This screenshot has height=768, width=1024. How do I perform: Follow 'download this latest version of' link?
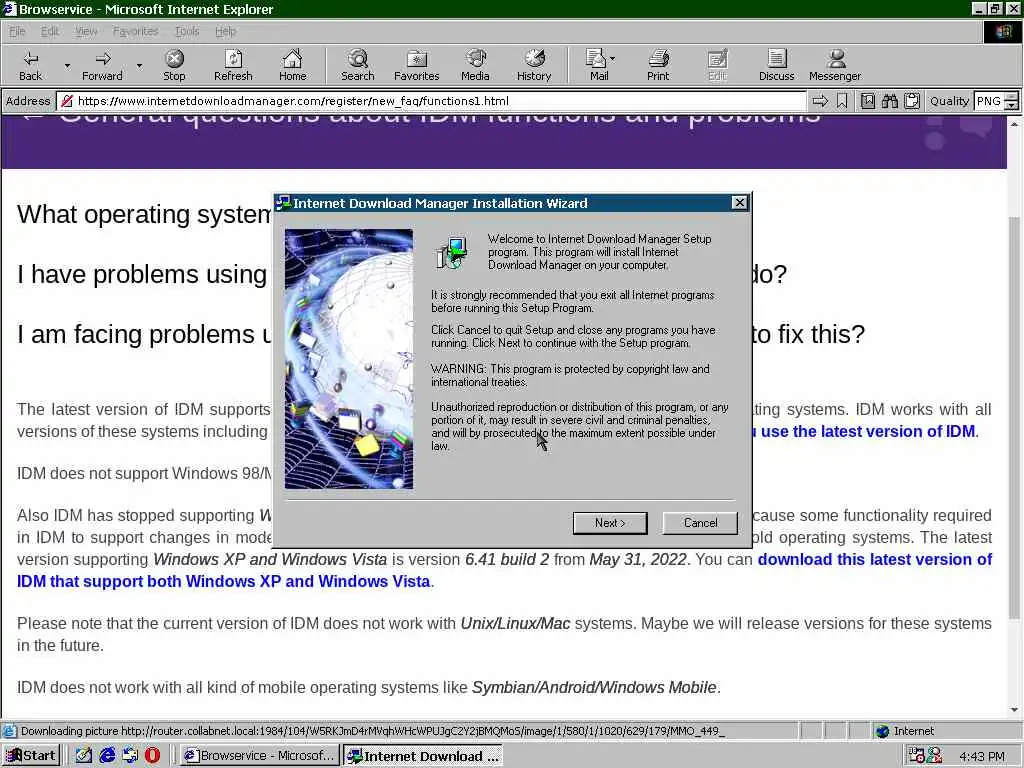tap(874, 560)
